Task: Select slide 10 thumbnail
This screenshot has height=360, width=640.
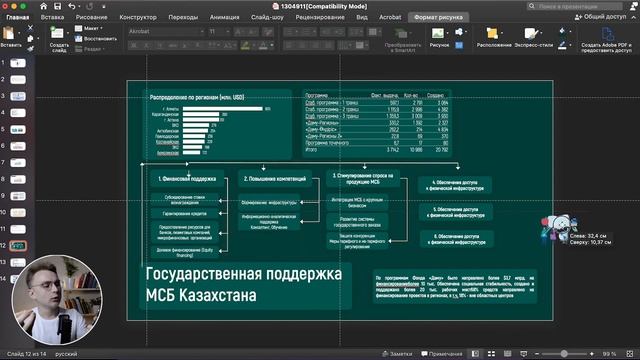Action: (x=18, y=213)
